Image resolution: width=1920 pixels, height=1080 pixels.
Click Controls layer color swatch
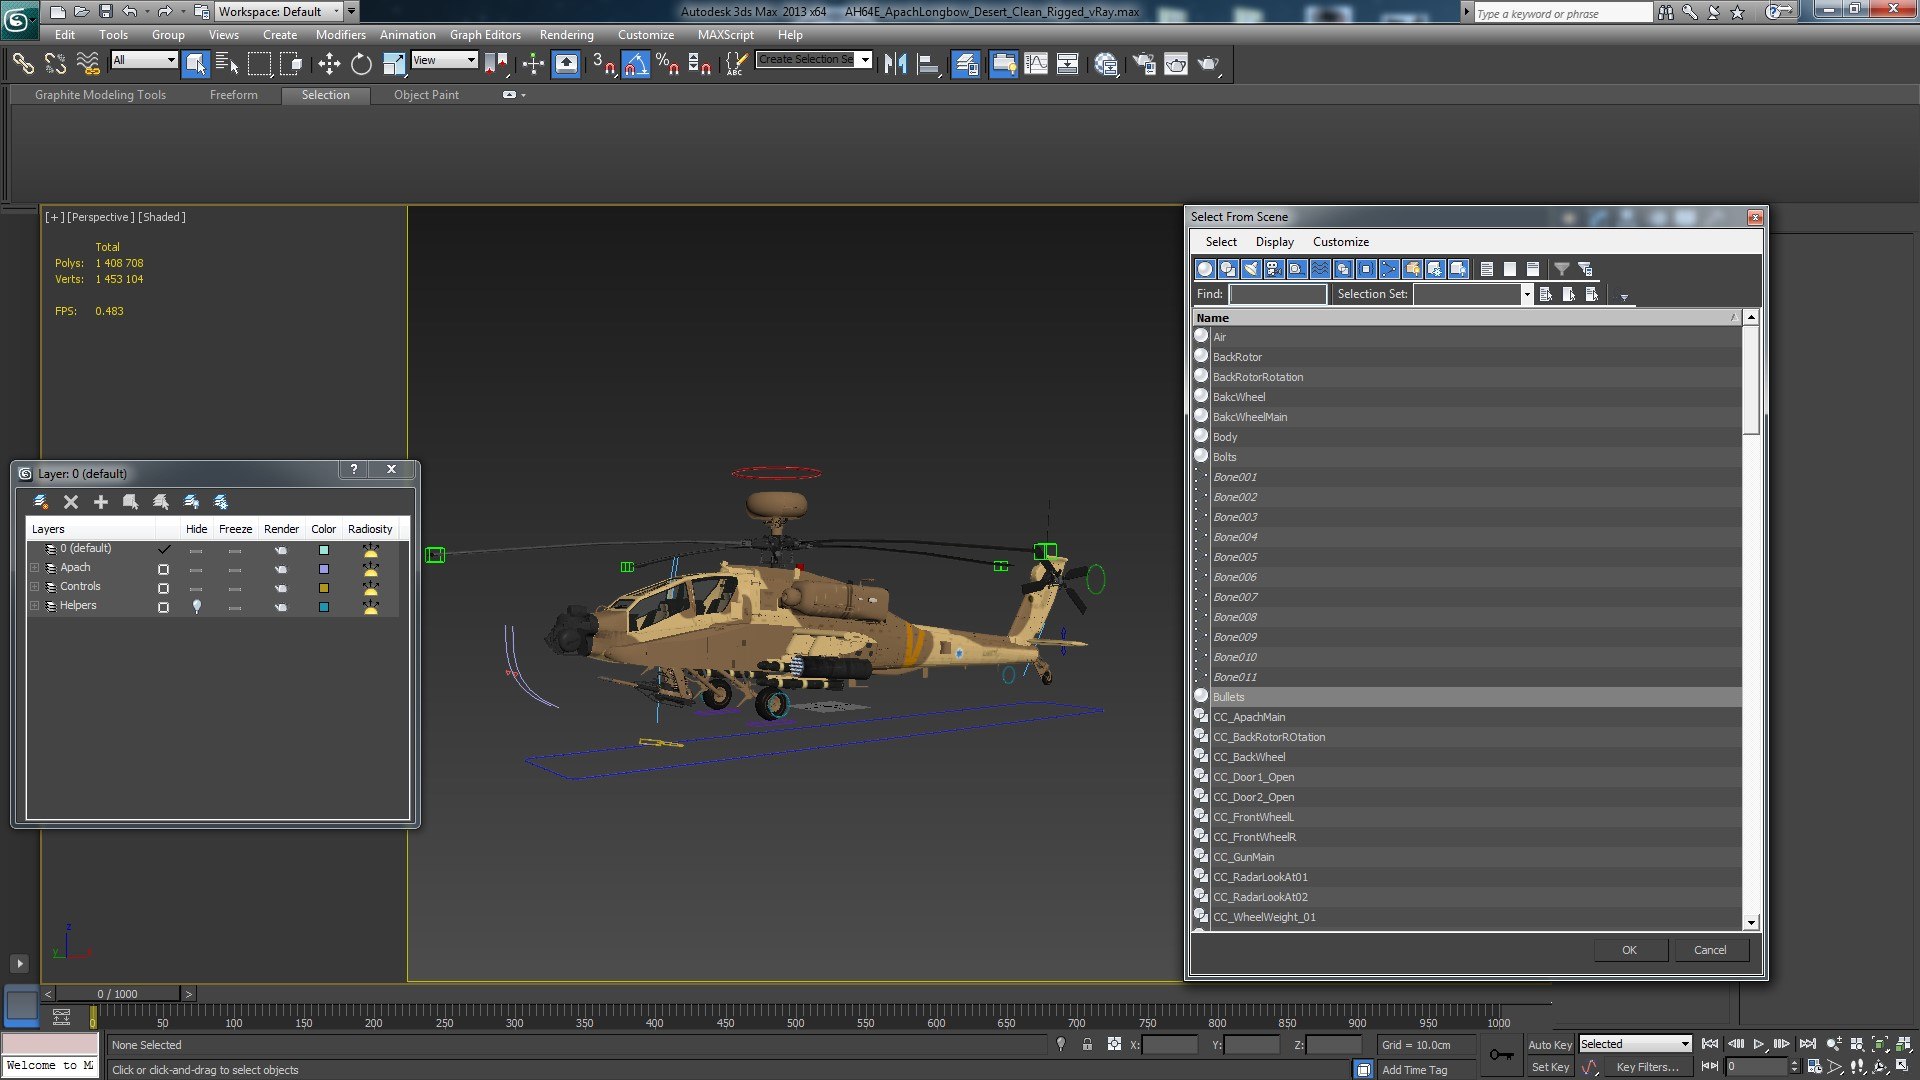point(323,588)
